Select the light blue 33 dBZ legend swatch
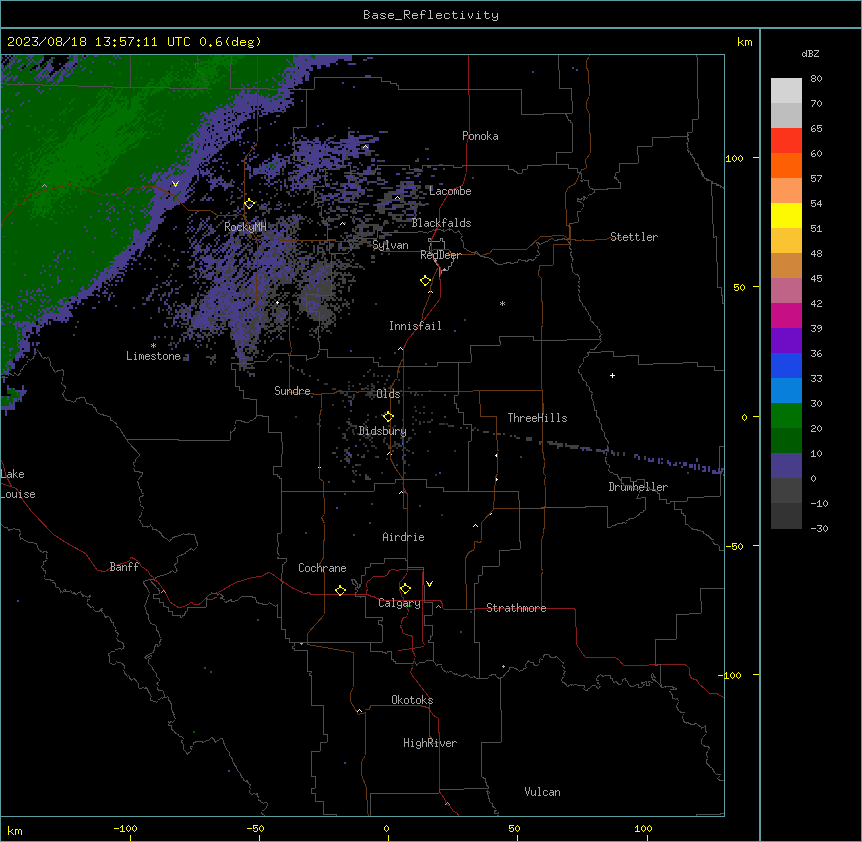This screenshot has height=842, width=862. (786, 390)
